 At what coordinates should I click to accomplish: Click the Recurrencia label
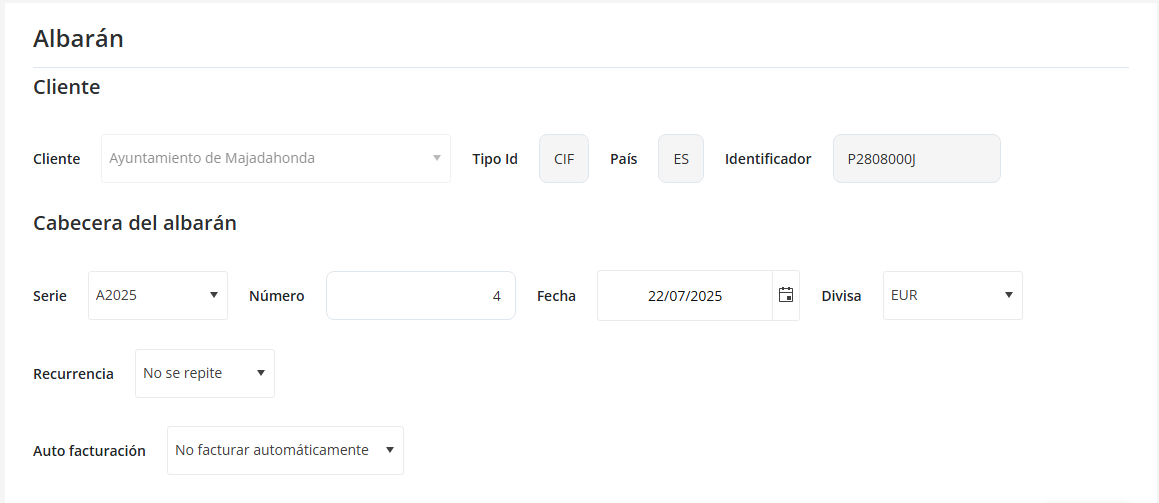tap(73, 374)
